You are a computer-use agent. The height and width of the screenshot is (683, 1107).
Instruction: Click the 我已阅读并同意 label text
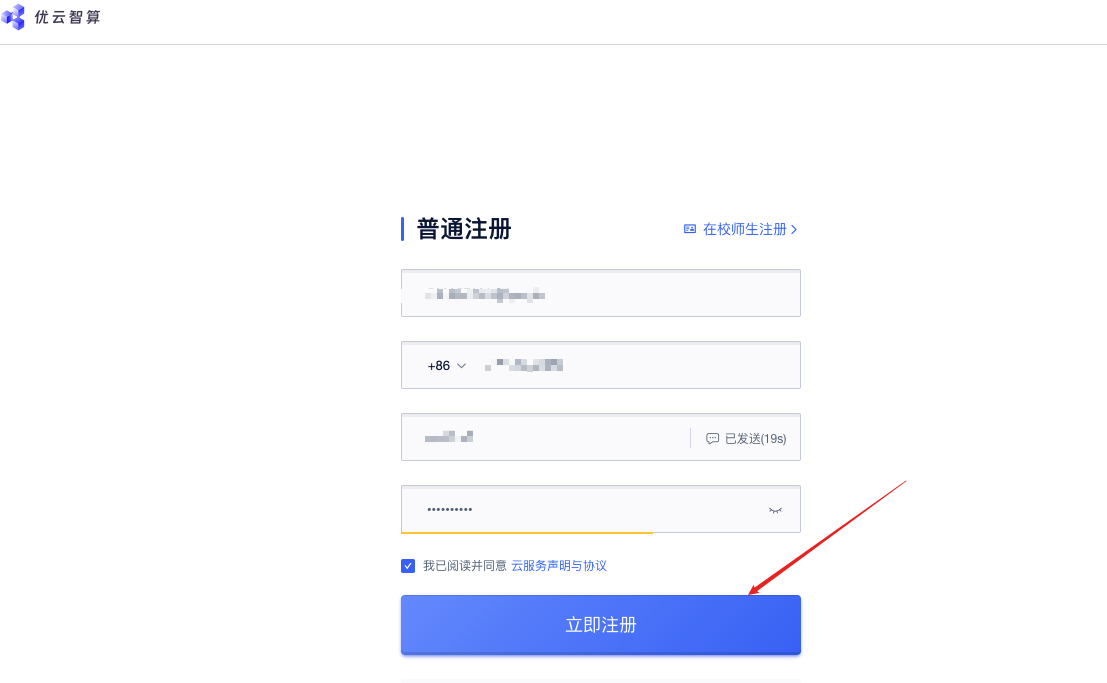465,566
